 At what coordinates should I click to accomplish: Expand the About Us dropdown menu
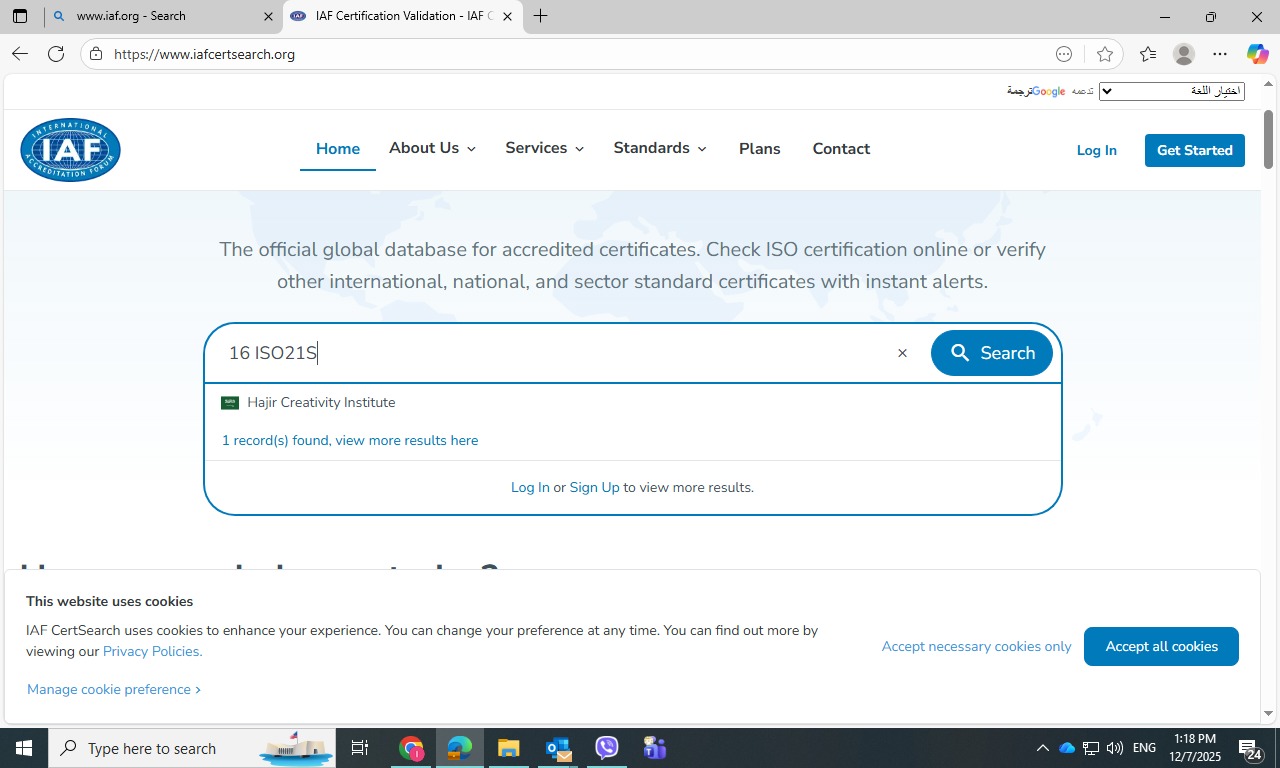(x=432, y=148)
